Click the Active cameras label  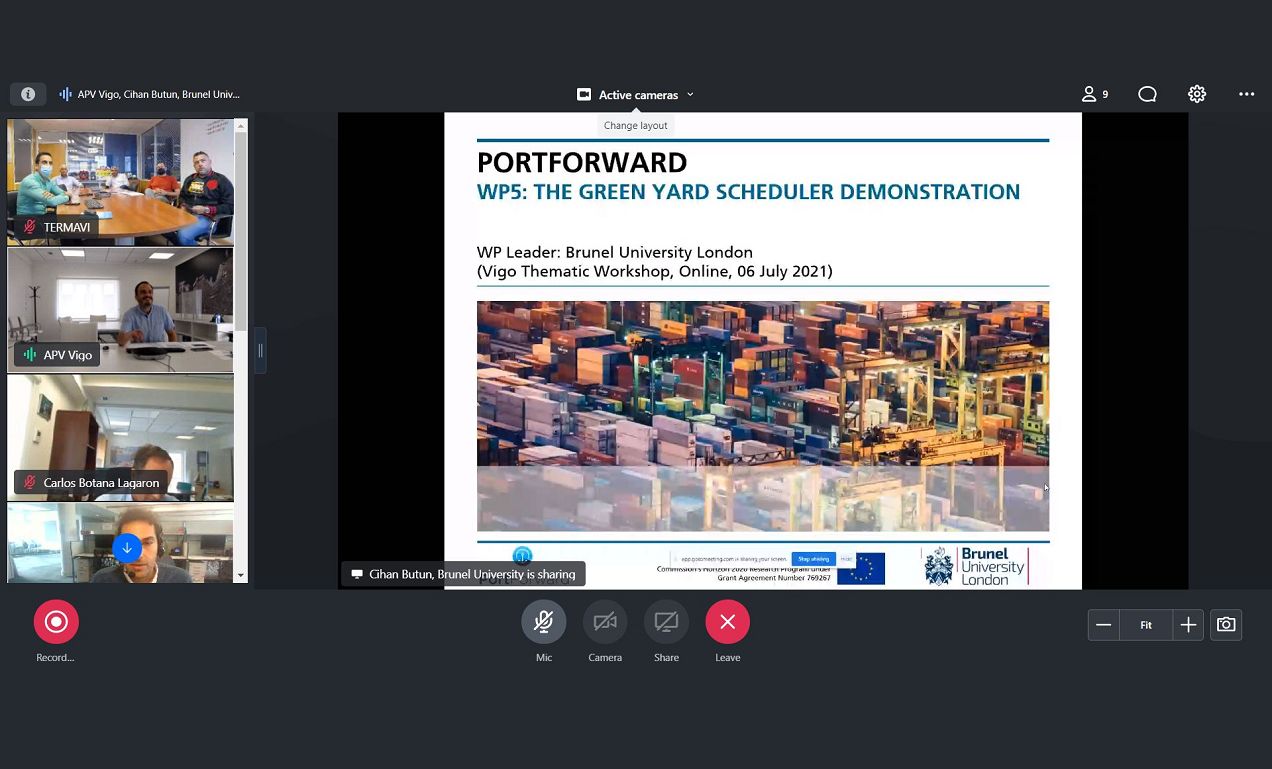tap(638, 95)
